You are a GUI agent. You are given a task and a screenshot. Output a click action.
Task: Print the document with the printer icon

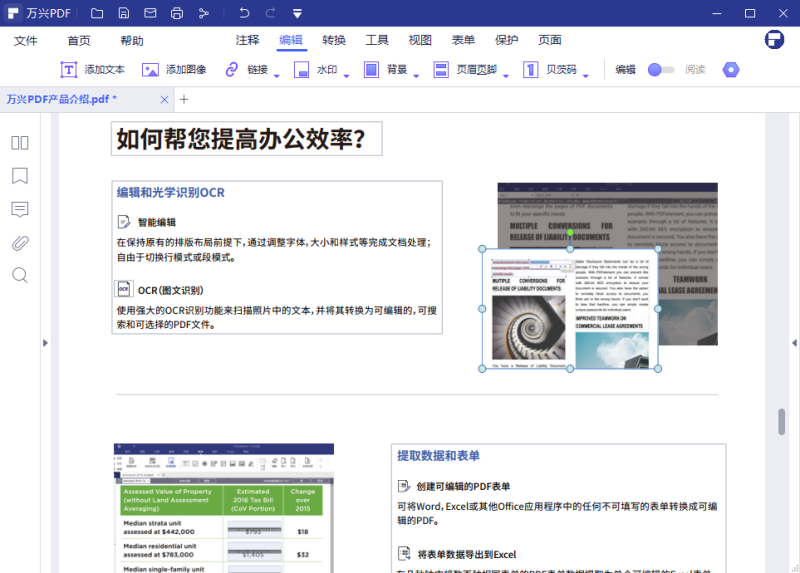[177, 13]
